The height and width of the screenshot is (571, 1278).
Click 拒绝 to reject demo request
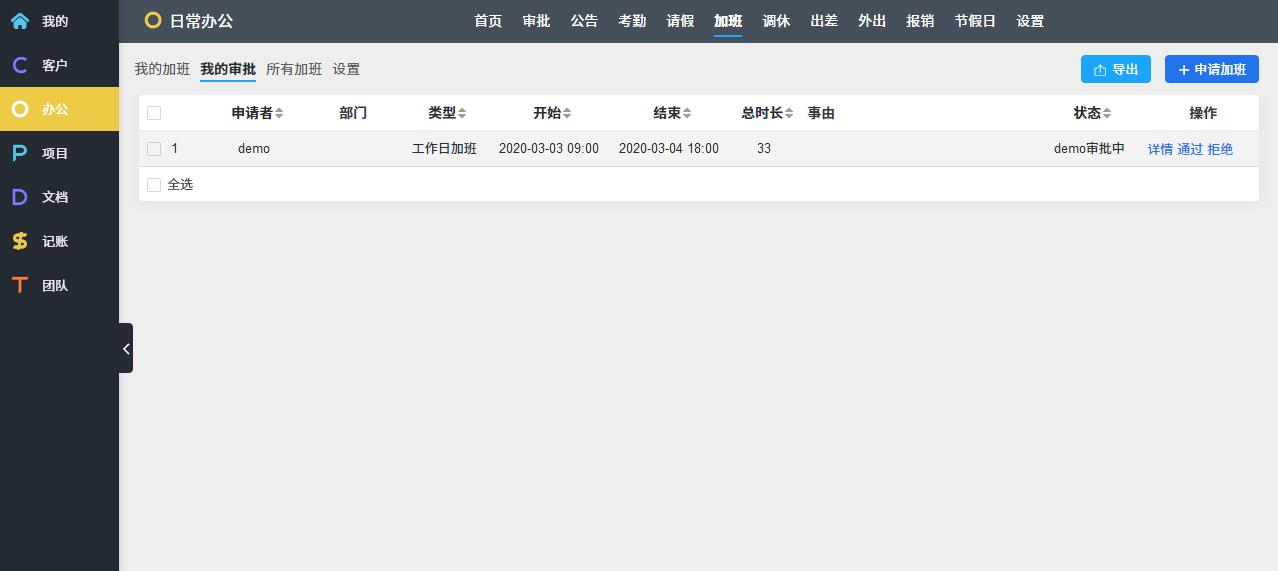[1220, 149]
